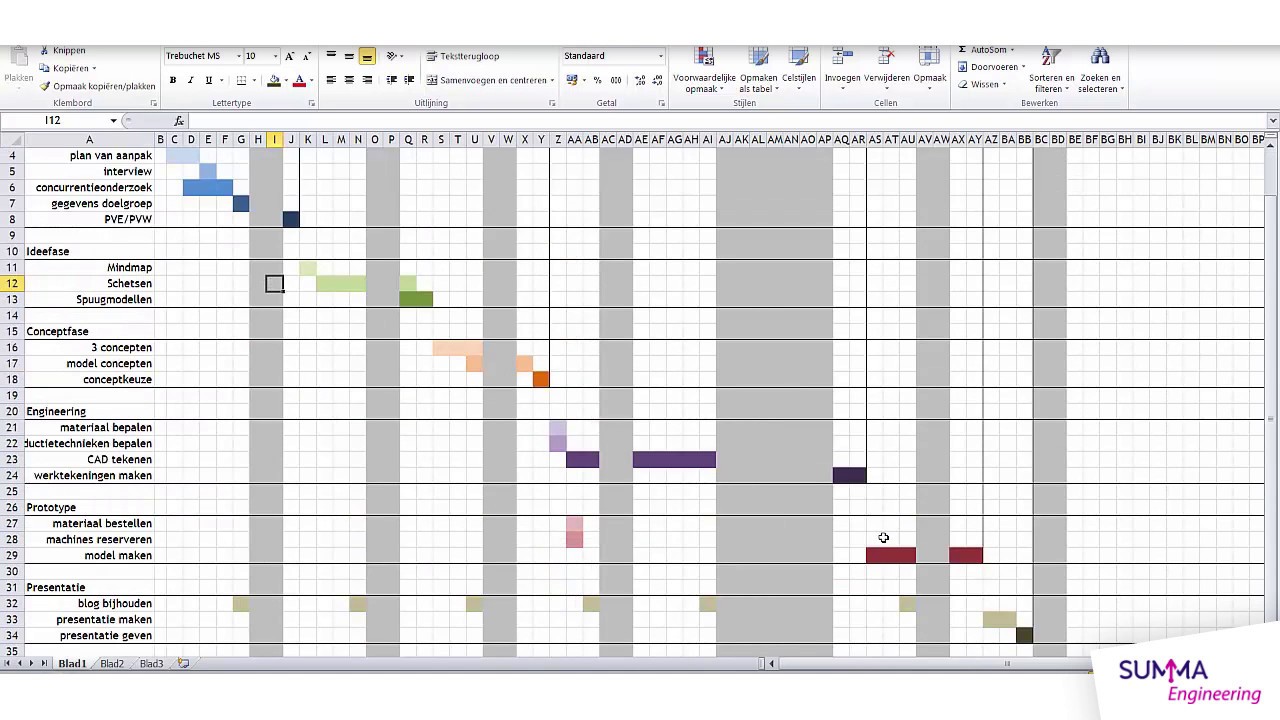Click the insert new worksheet tab icon
This screenshot has width=1280, height=720.
[183, 663]
